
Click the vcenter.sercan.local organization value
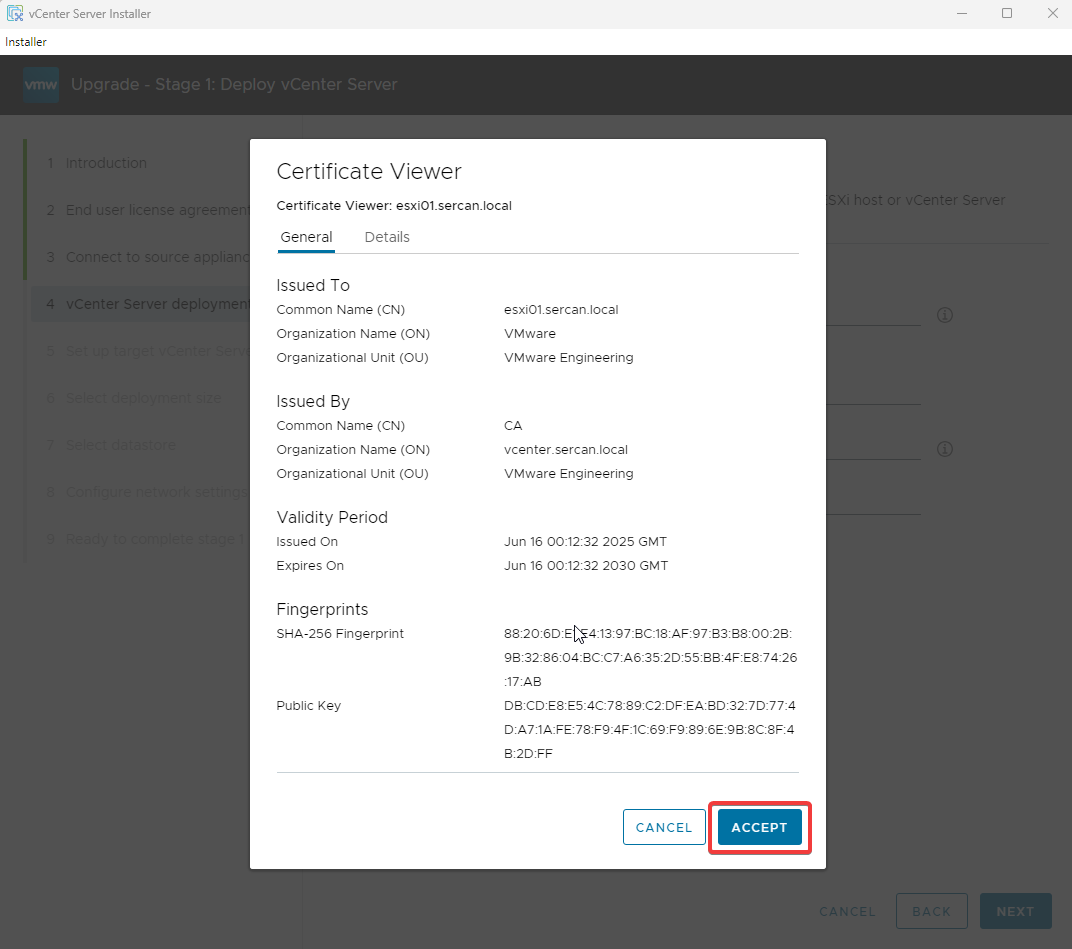565,450
